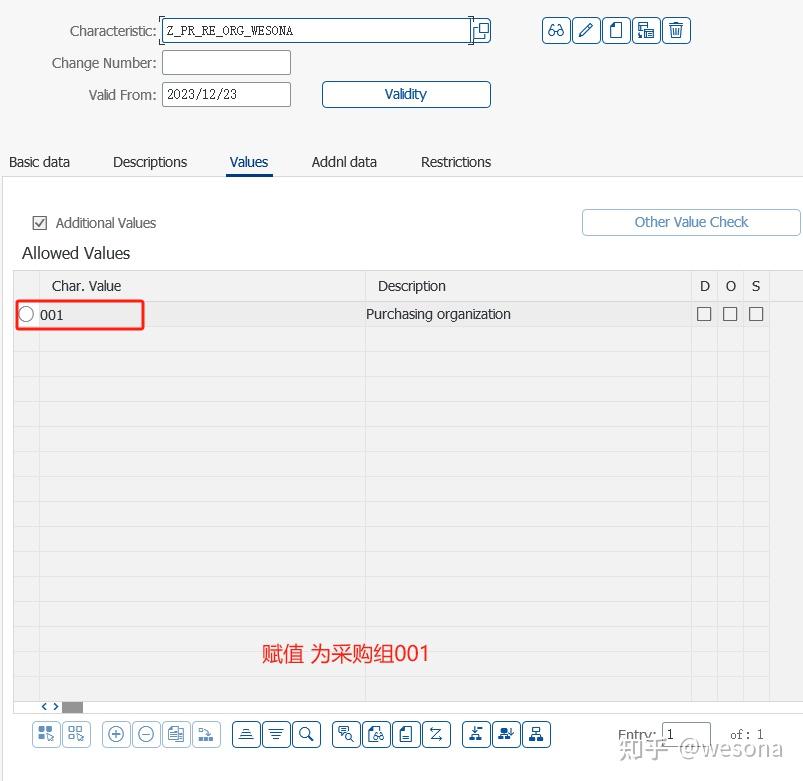Sort values using the ascending sort icon
Screen dimensions: 803x781
[x=246, y=733]
